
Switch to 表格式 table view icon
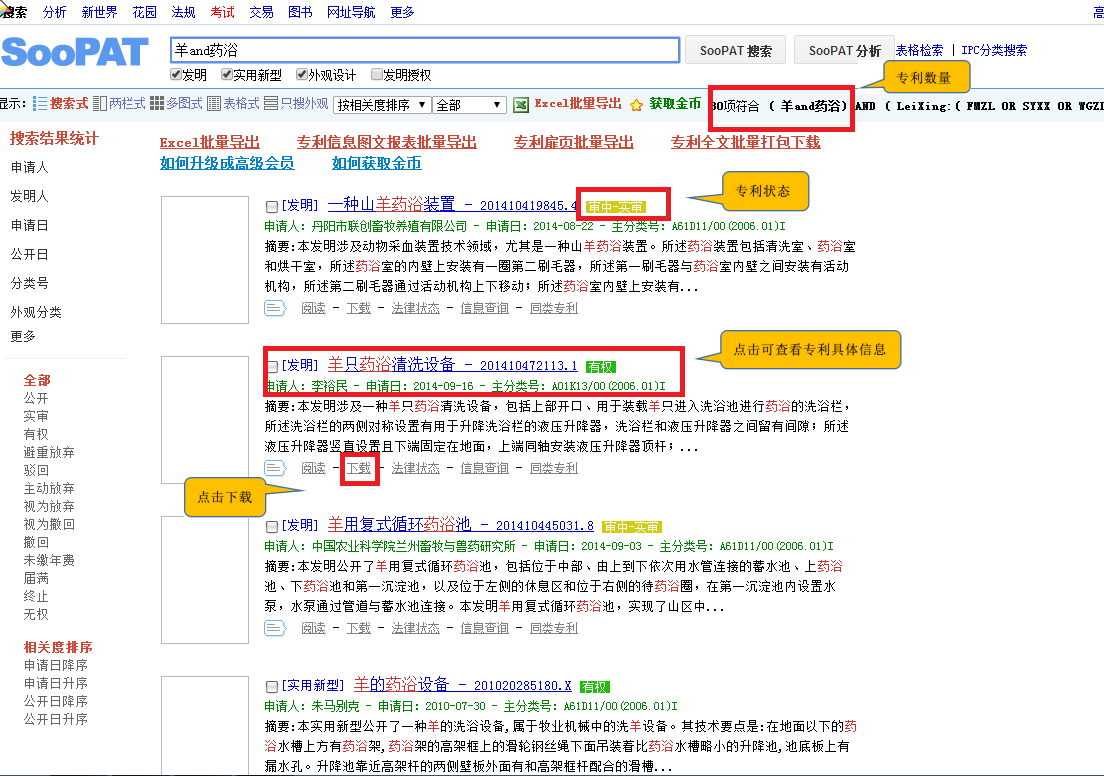[x=214, y=104]
